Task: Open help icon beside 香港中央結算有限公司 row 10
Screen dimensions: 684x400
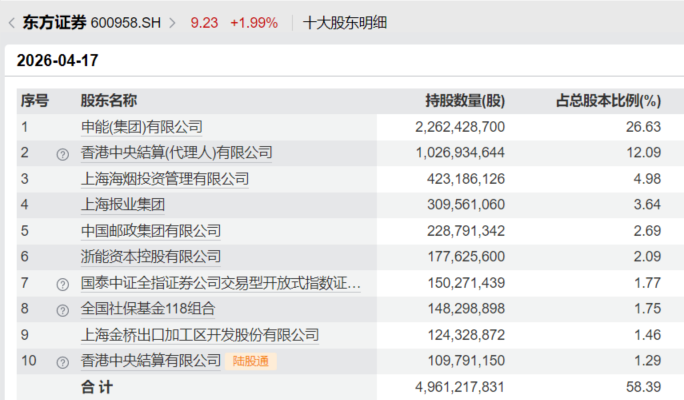Action: pyautogui.click(x=62, y=362)
